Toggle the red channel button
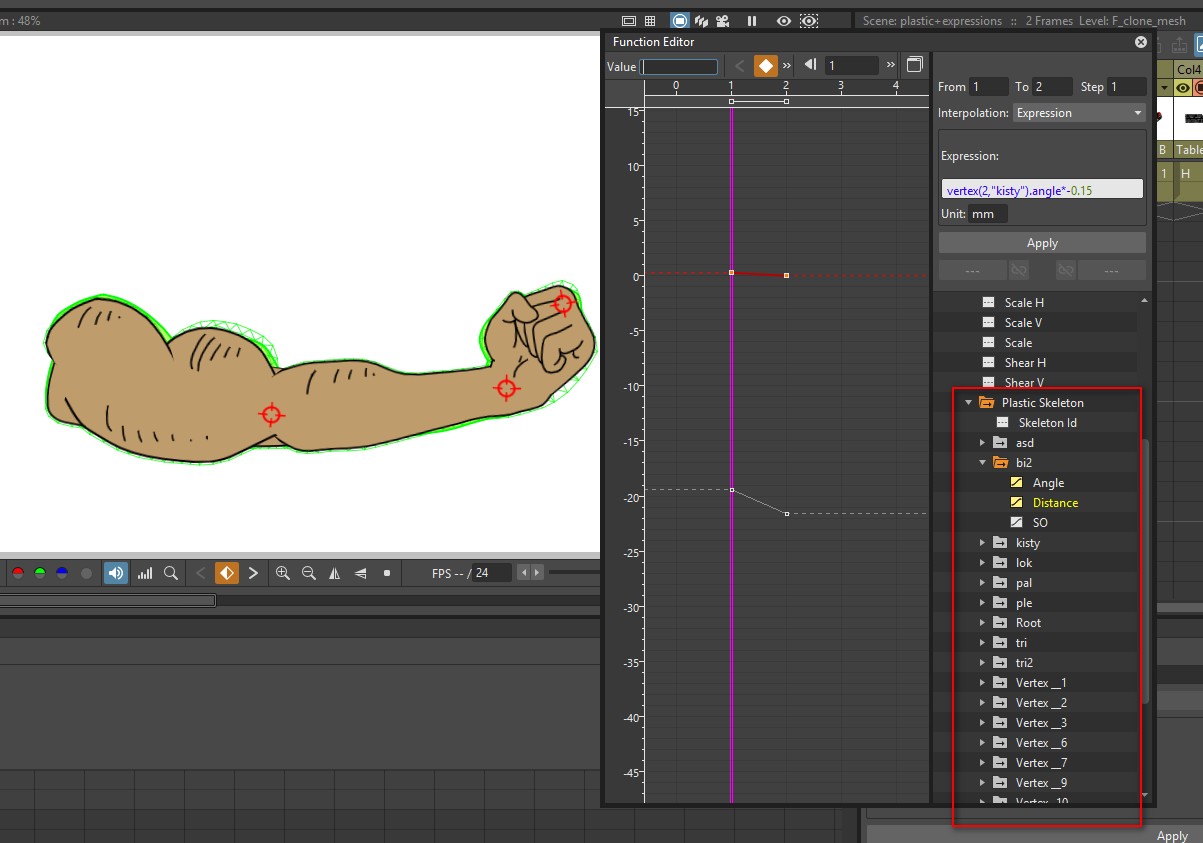The height and width of the screenshot is (843, 1203). click(x=17, y=573)
